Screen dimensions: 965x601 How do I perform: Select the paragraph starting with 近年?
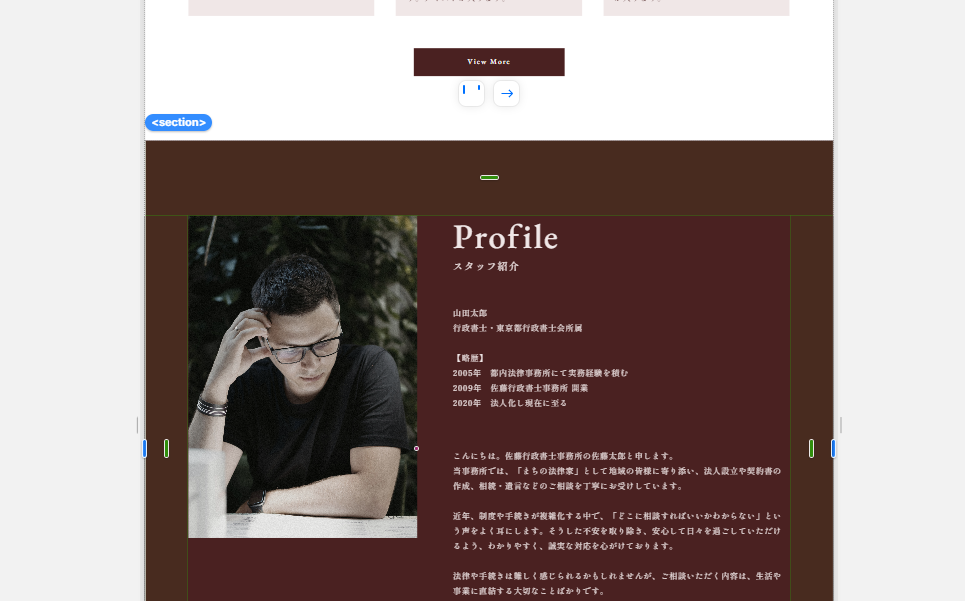tap(617, 531)
